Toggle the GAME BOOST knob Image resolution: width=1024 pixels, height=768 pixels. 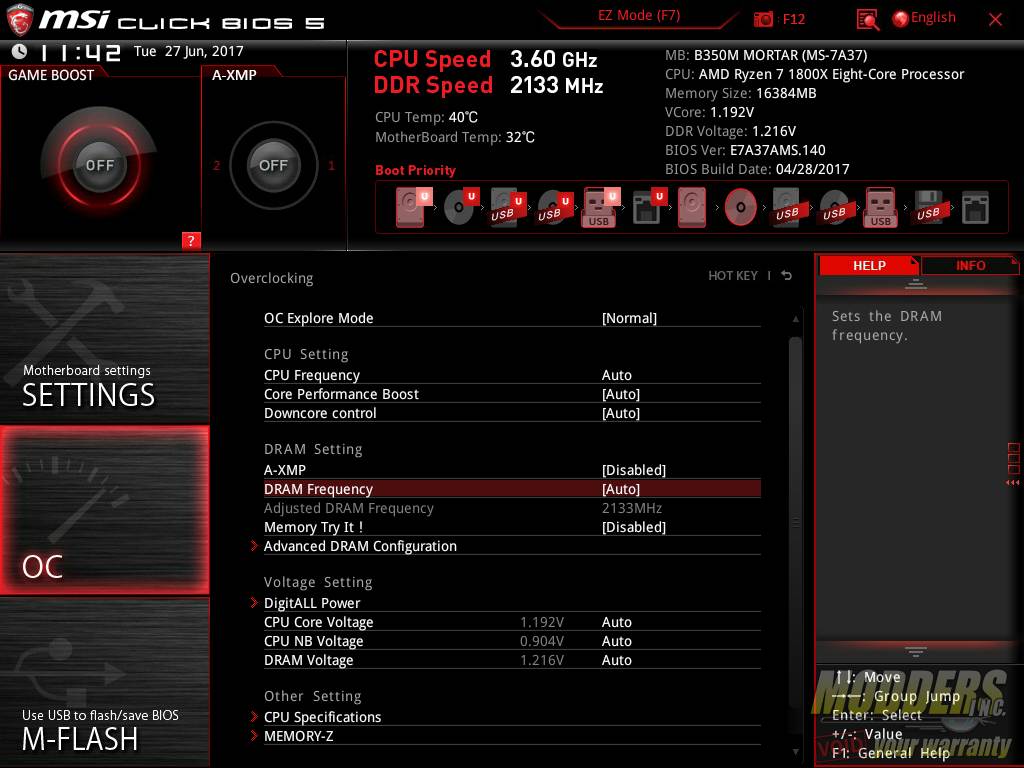99,165
